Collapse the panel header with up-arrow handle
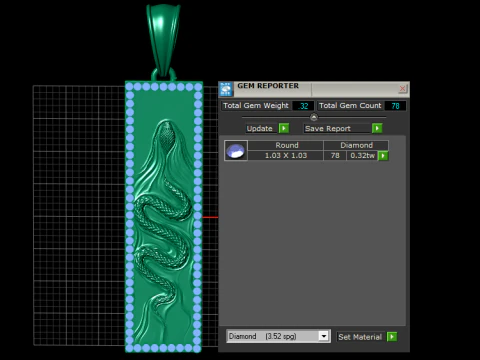 coord(314,117)
